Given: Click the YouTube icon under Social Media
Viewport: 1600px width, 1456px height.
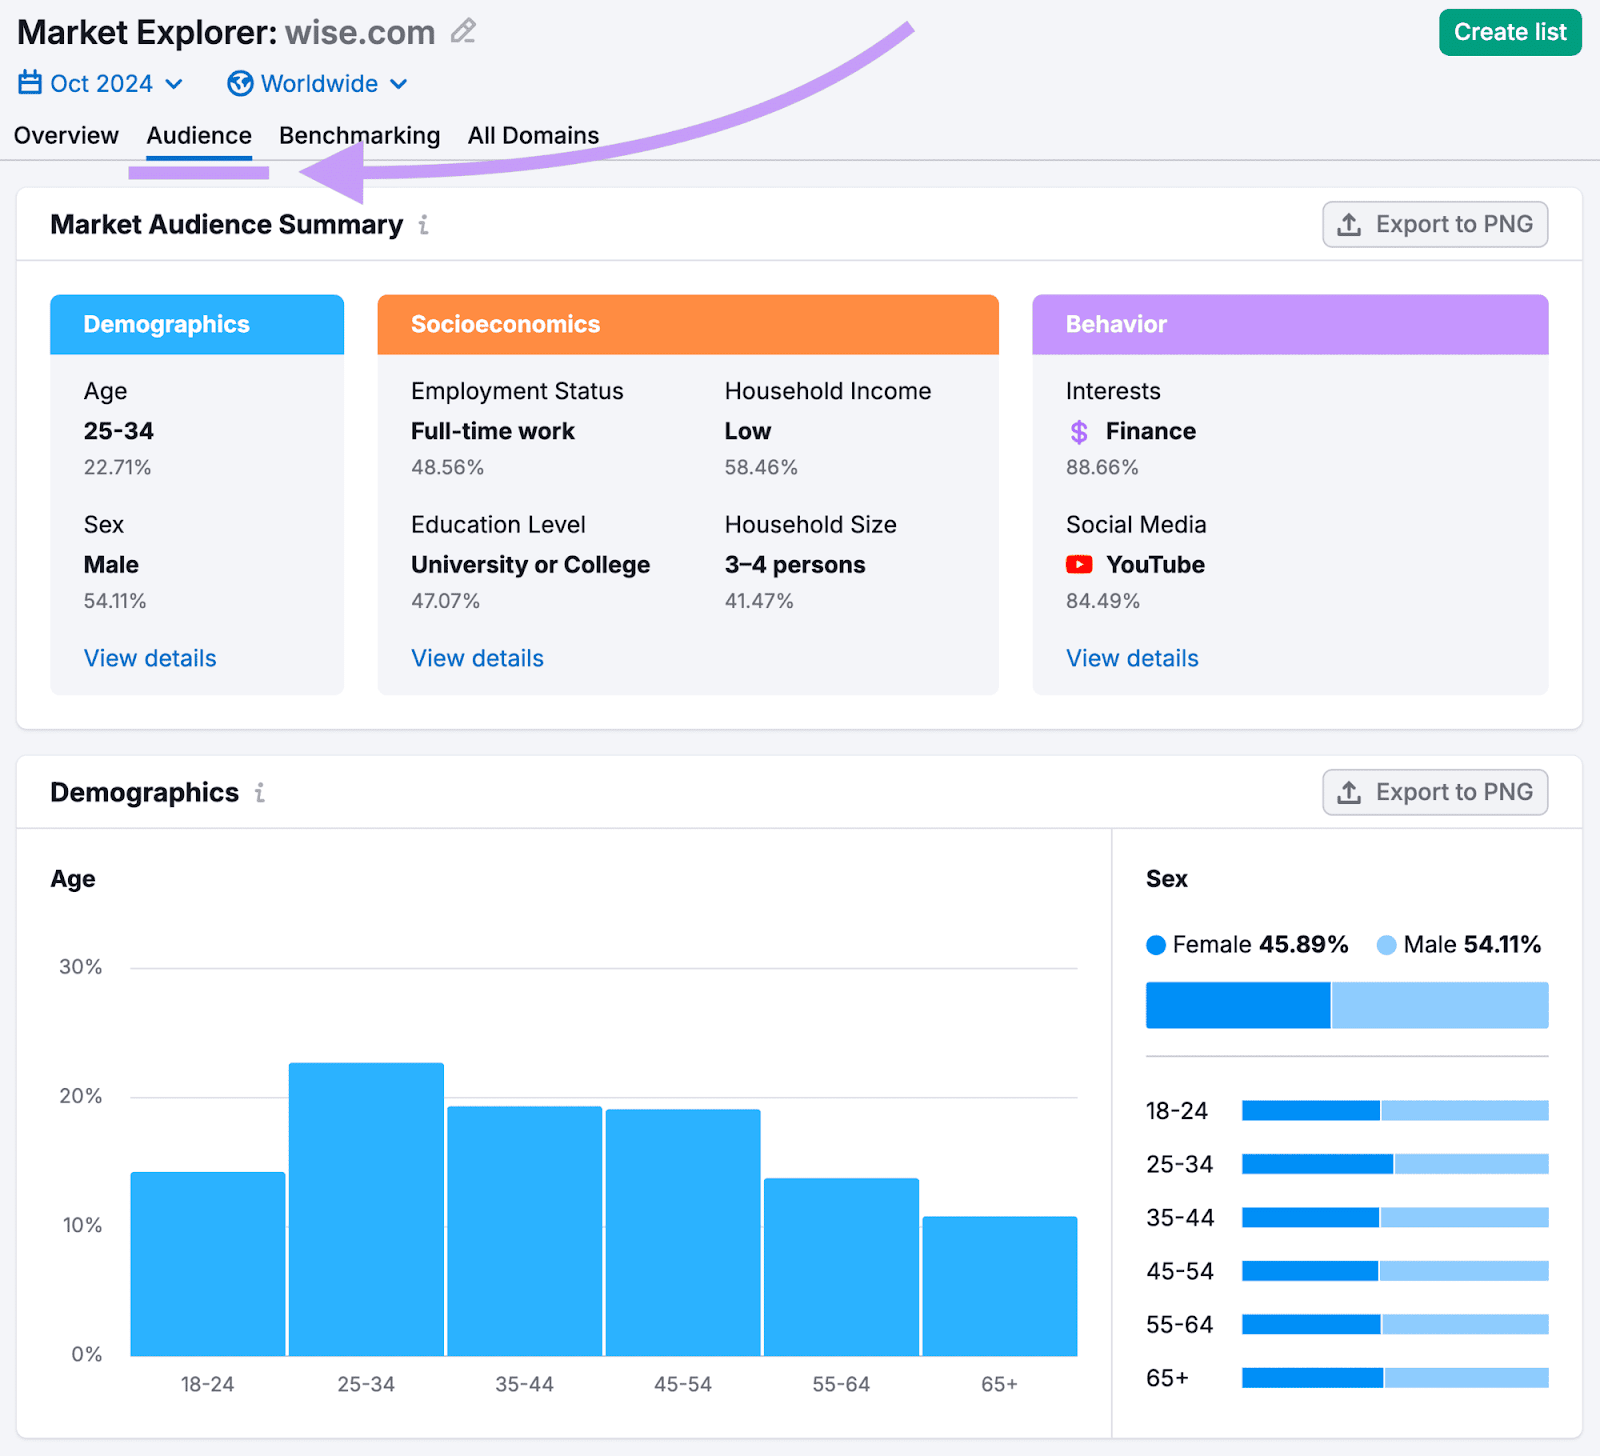Looking at the screenshot, I should pos(1078,564).
